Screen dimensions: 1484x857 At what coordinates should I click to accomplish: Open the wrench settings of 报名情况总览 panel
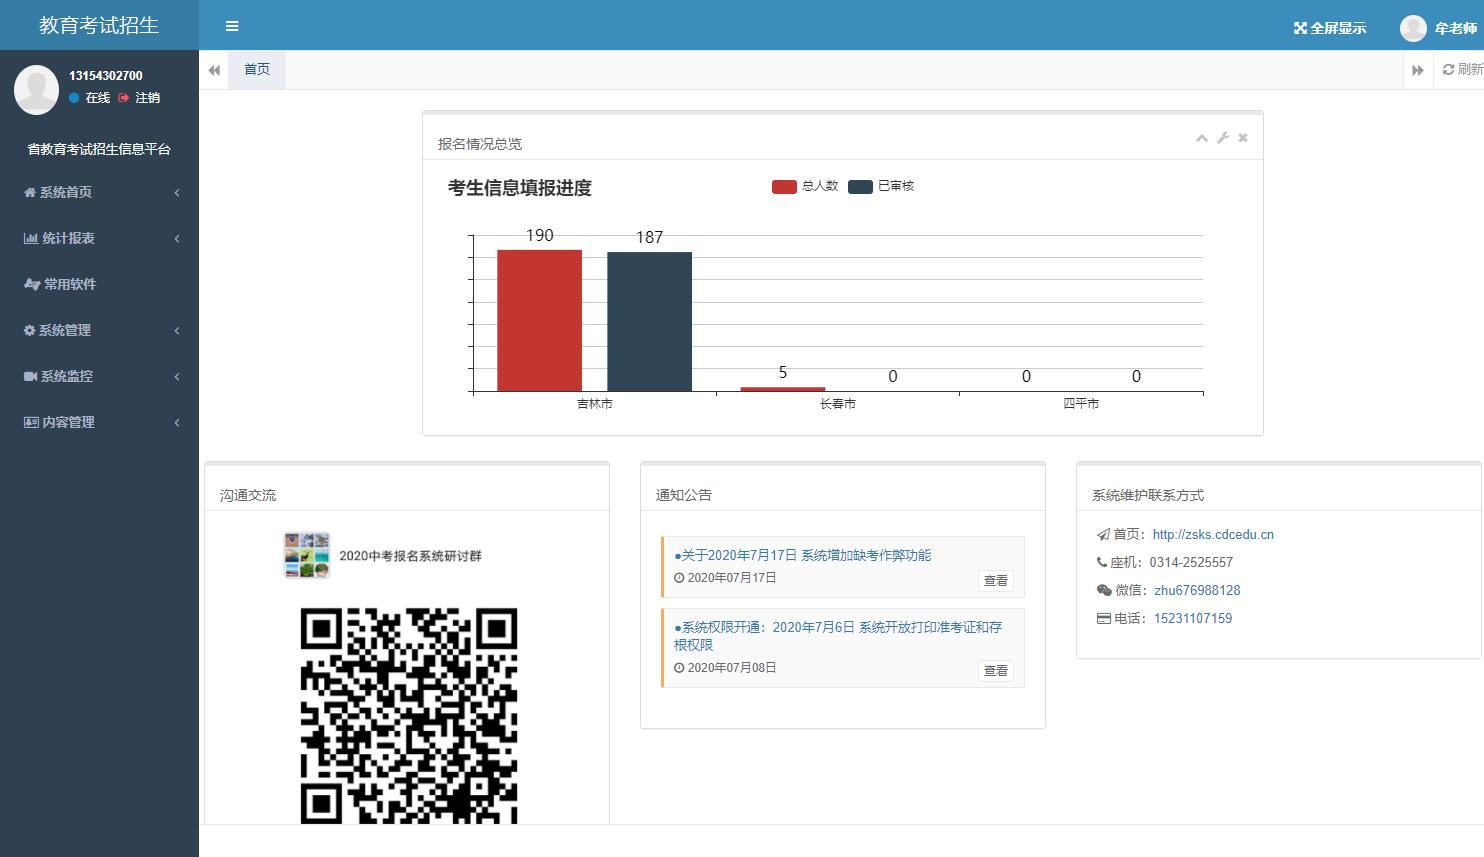[1222, 138]
